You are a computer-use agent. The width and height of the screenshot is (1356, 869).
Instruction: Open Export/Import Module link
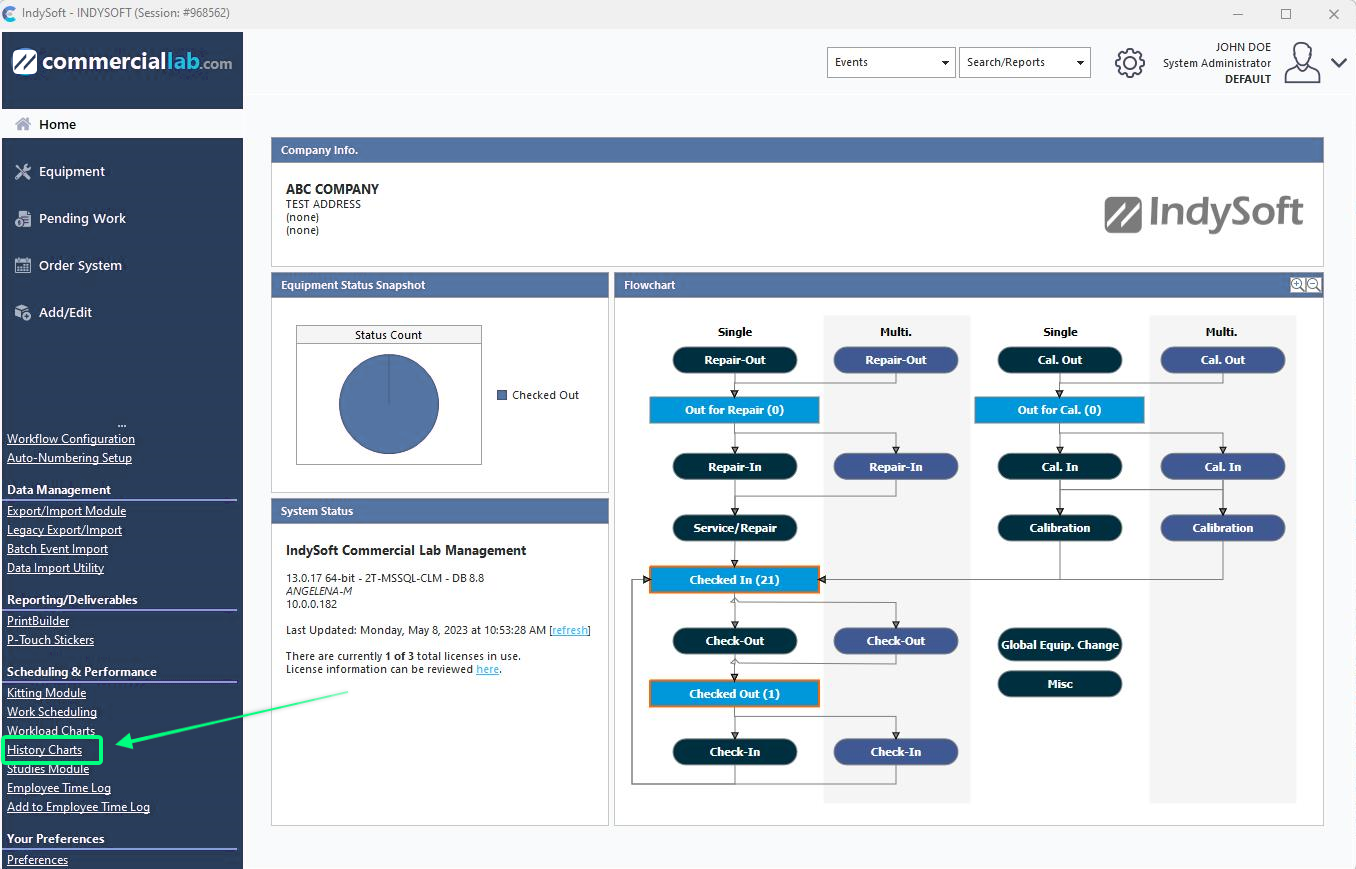[x=66, y=511]
